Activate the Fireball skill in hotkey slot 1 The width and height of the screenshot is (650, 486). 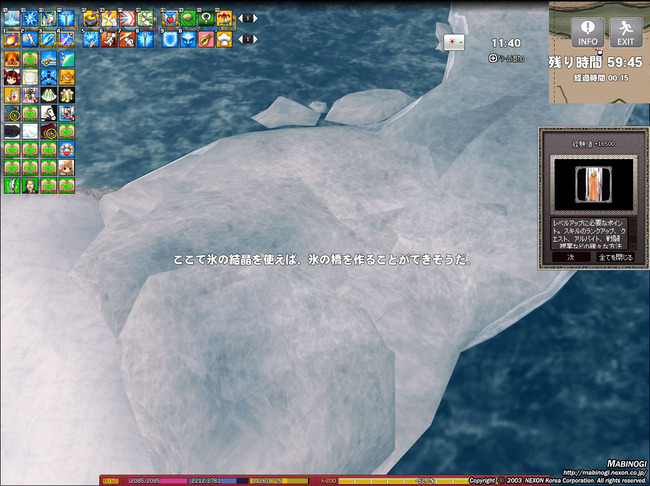[x=12, y=40]
